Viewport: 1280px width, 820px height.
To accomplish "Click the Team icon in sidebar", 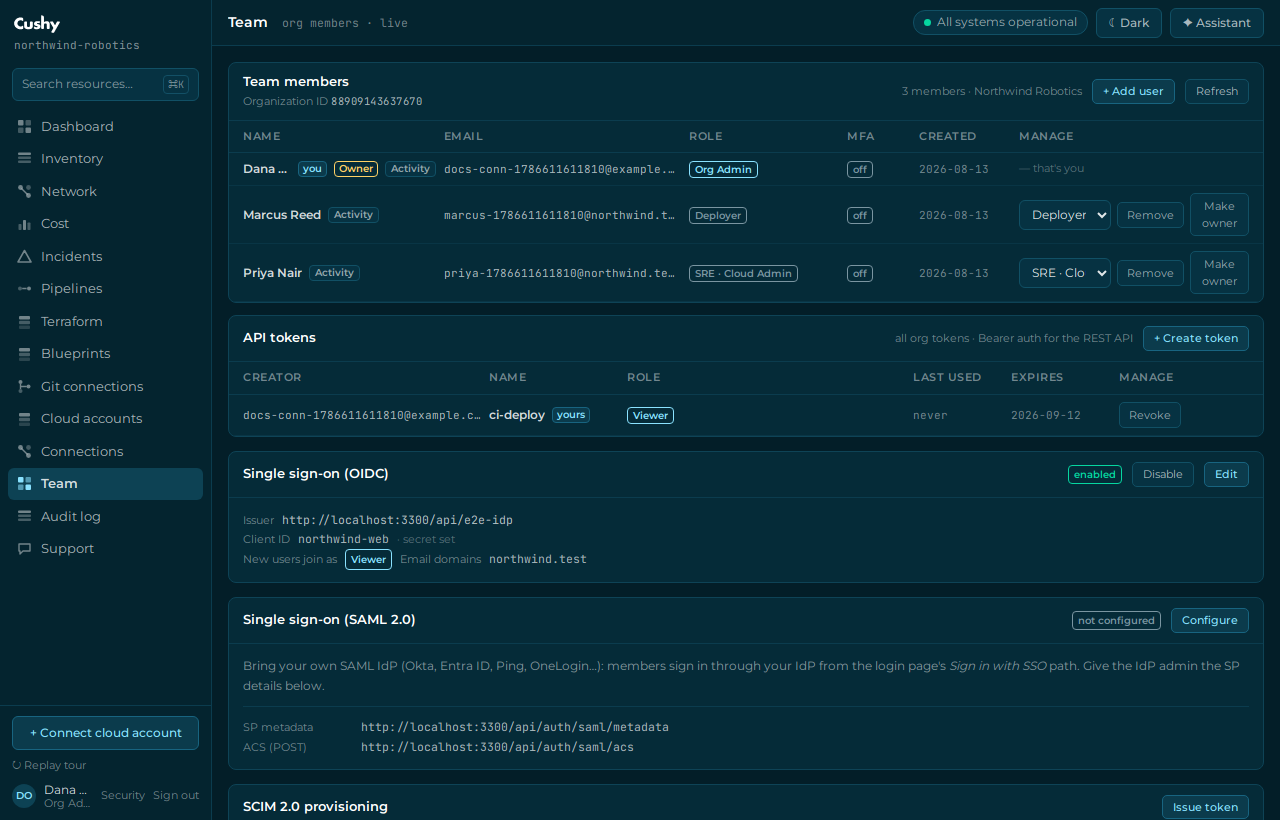I will 25,483.
